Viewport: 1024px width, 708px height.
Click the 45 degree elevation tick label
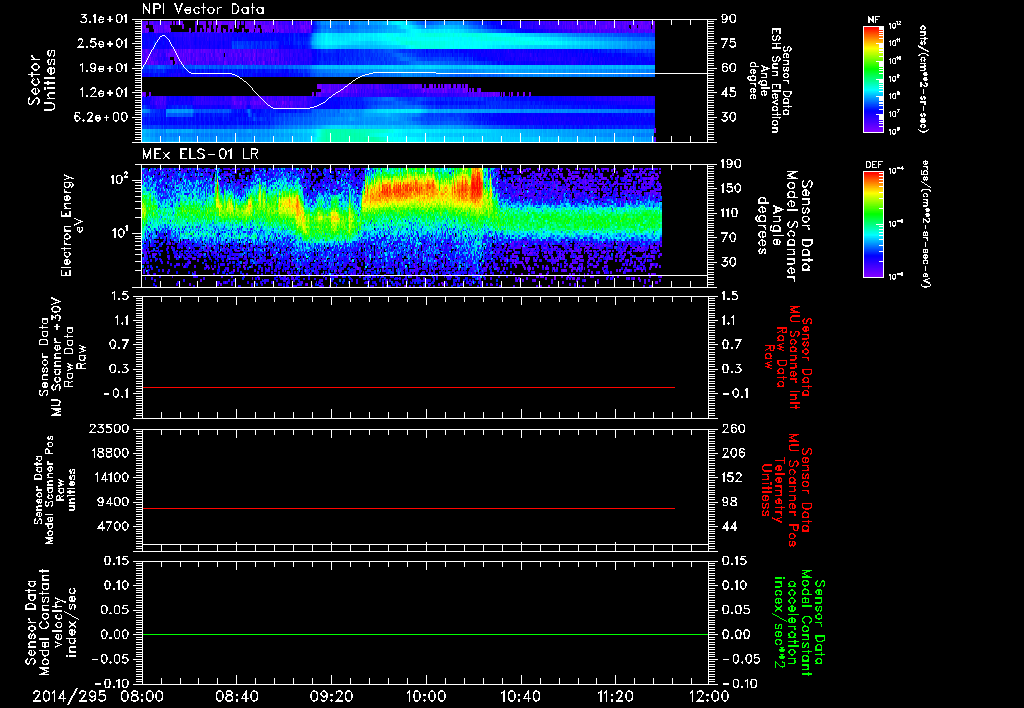(728, 93)
